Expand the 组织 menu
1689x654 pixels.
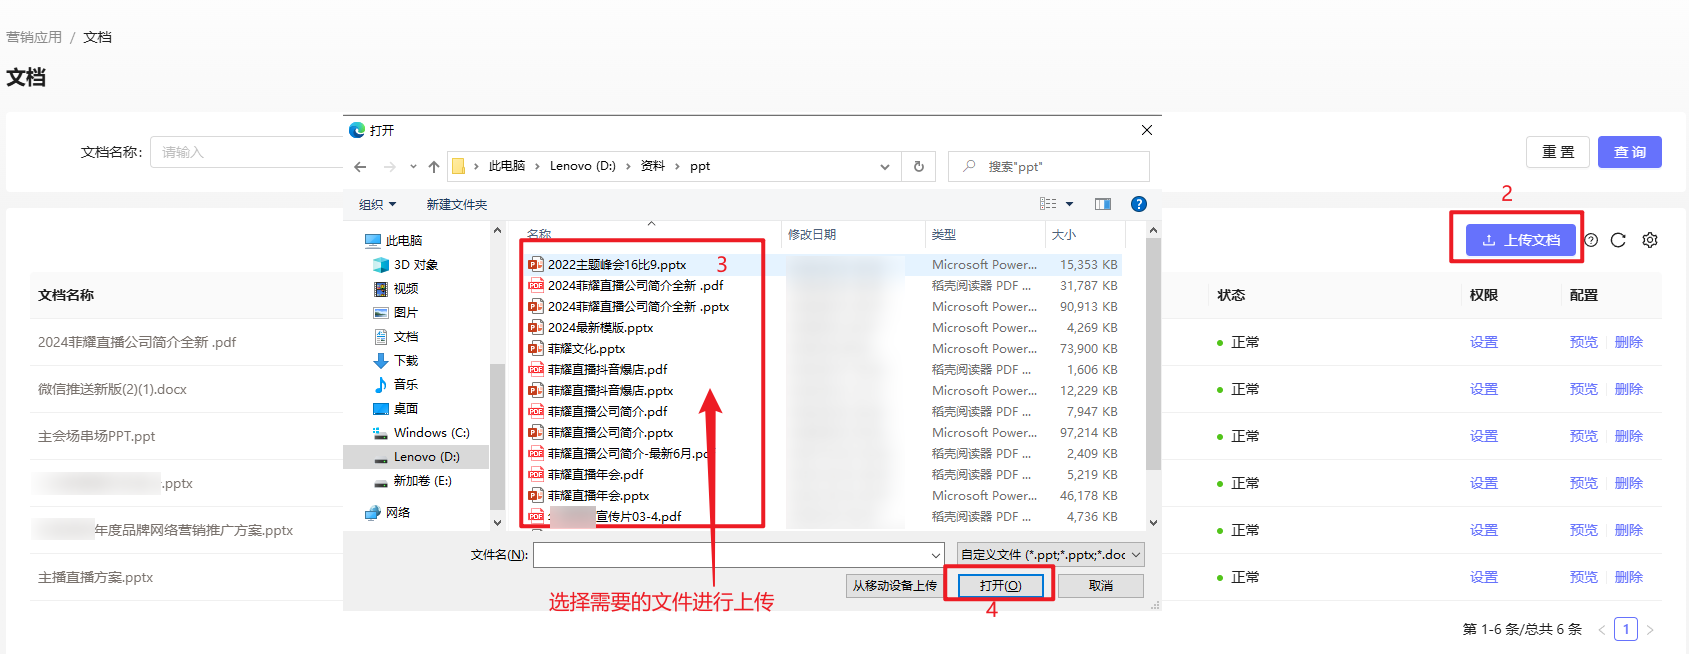(x=377, y=204)
